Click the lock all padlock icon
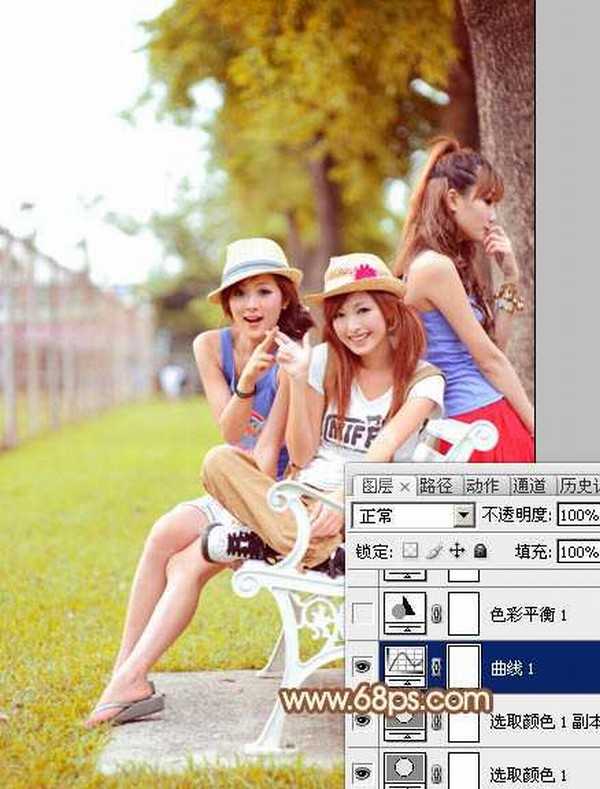 point(480,551)
